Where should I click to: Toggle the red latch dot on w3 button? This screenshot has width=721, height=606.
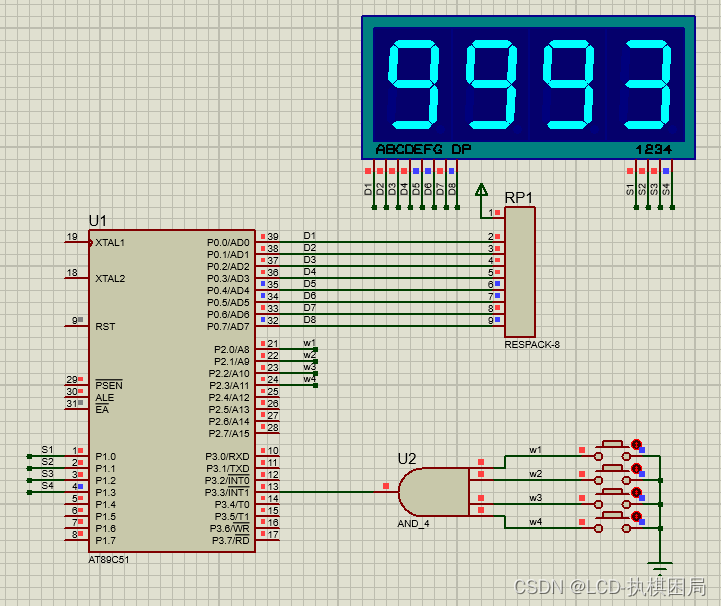point(636,492)
